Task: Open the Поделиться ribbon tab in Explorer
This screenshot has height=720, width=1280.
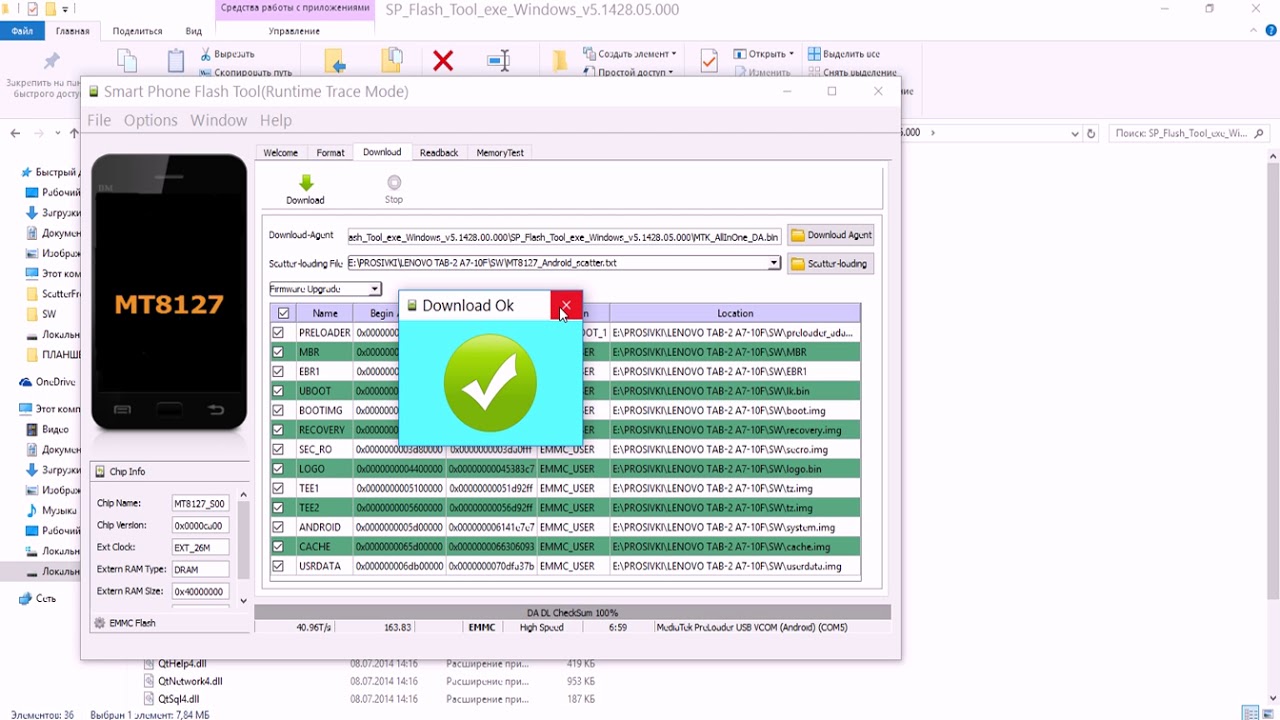Action: 138,31
